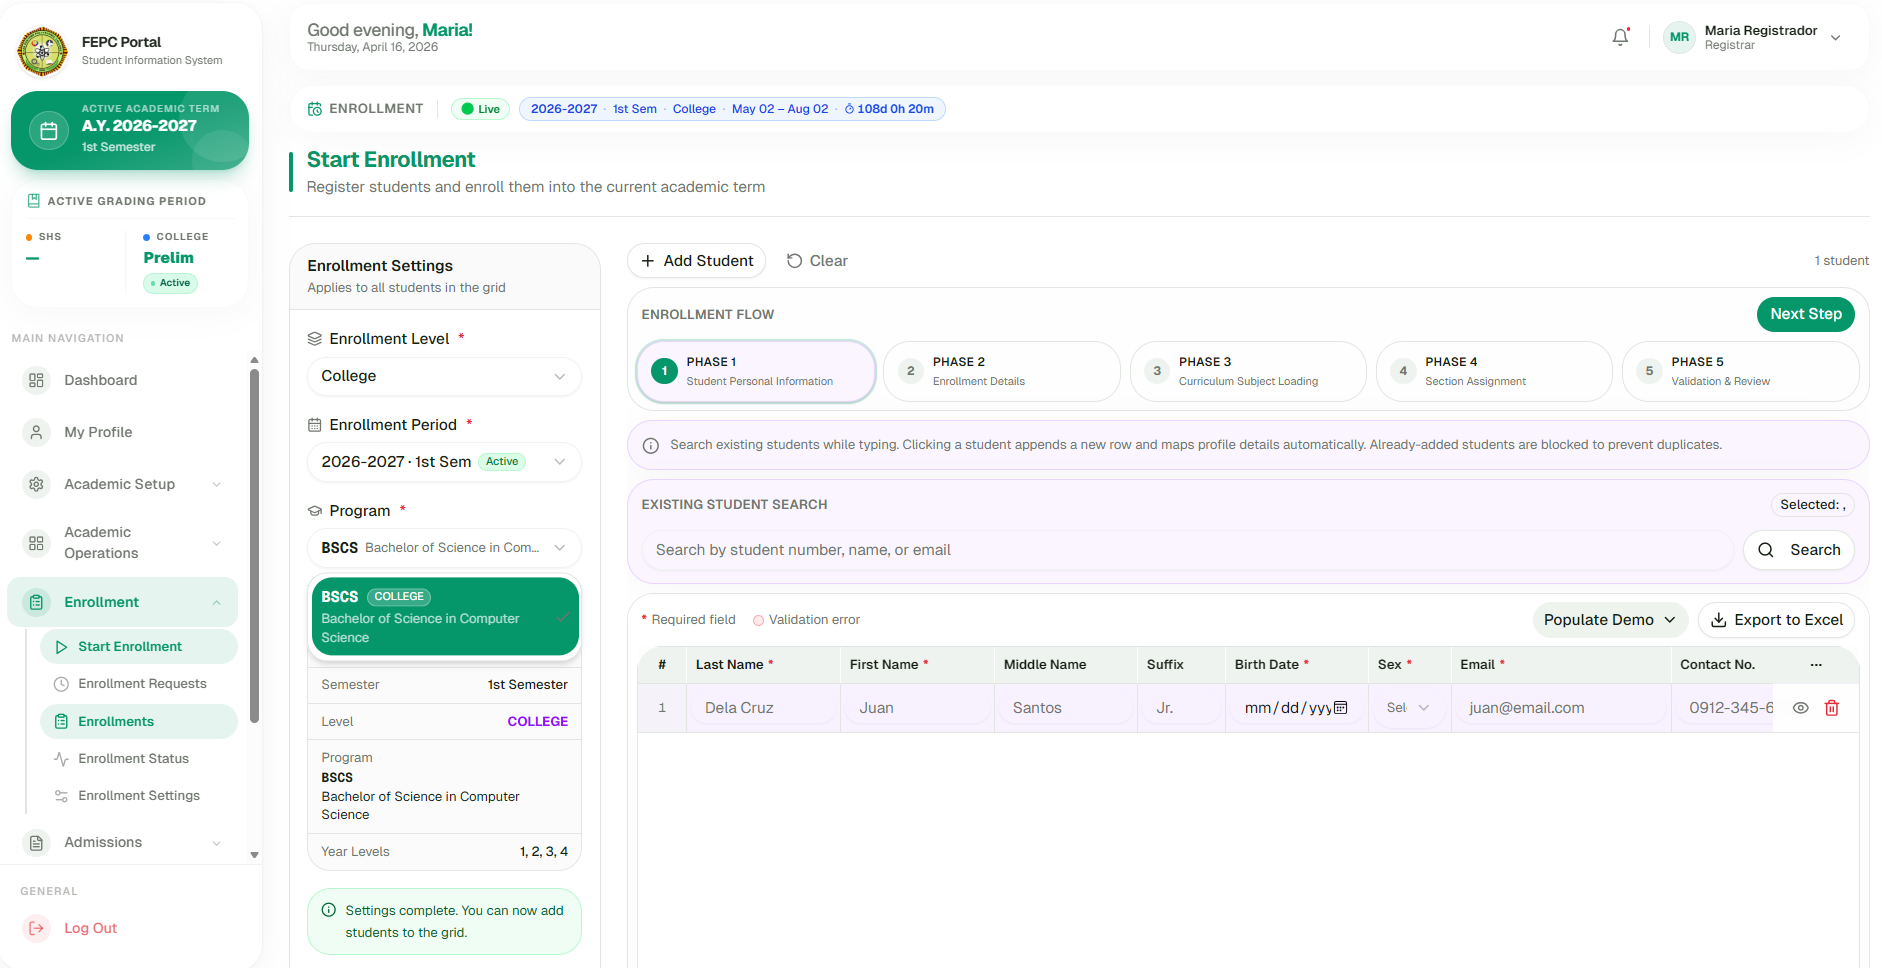The width and height of the screenshot is (1882, 968).
Task: Click the FEPC Portal logo
Action: (43, 51)
